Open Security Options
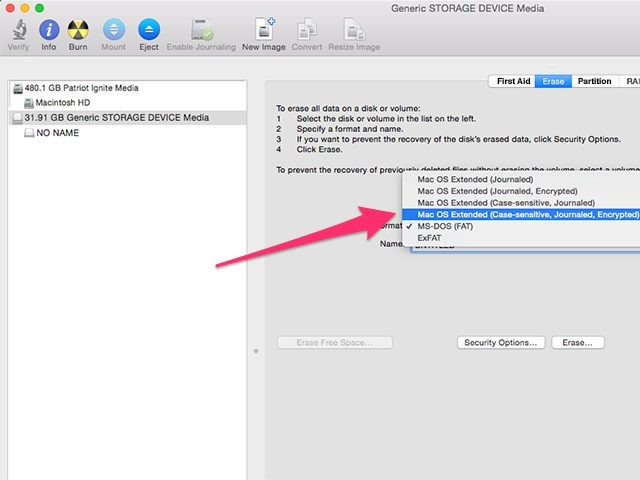 coord(501,342)
